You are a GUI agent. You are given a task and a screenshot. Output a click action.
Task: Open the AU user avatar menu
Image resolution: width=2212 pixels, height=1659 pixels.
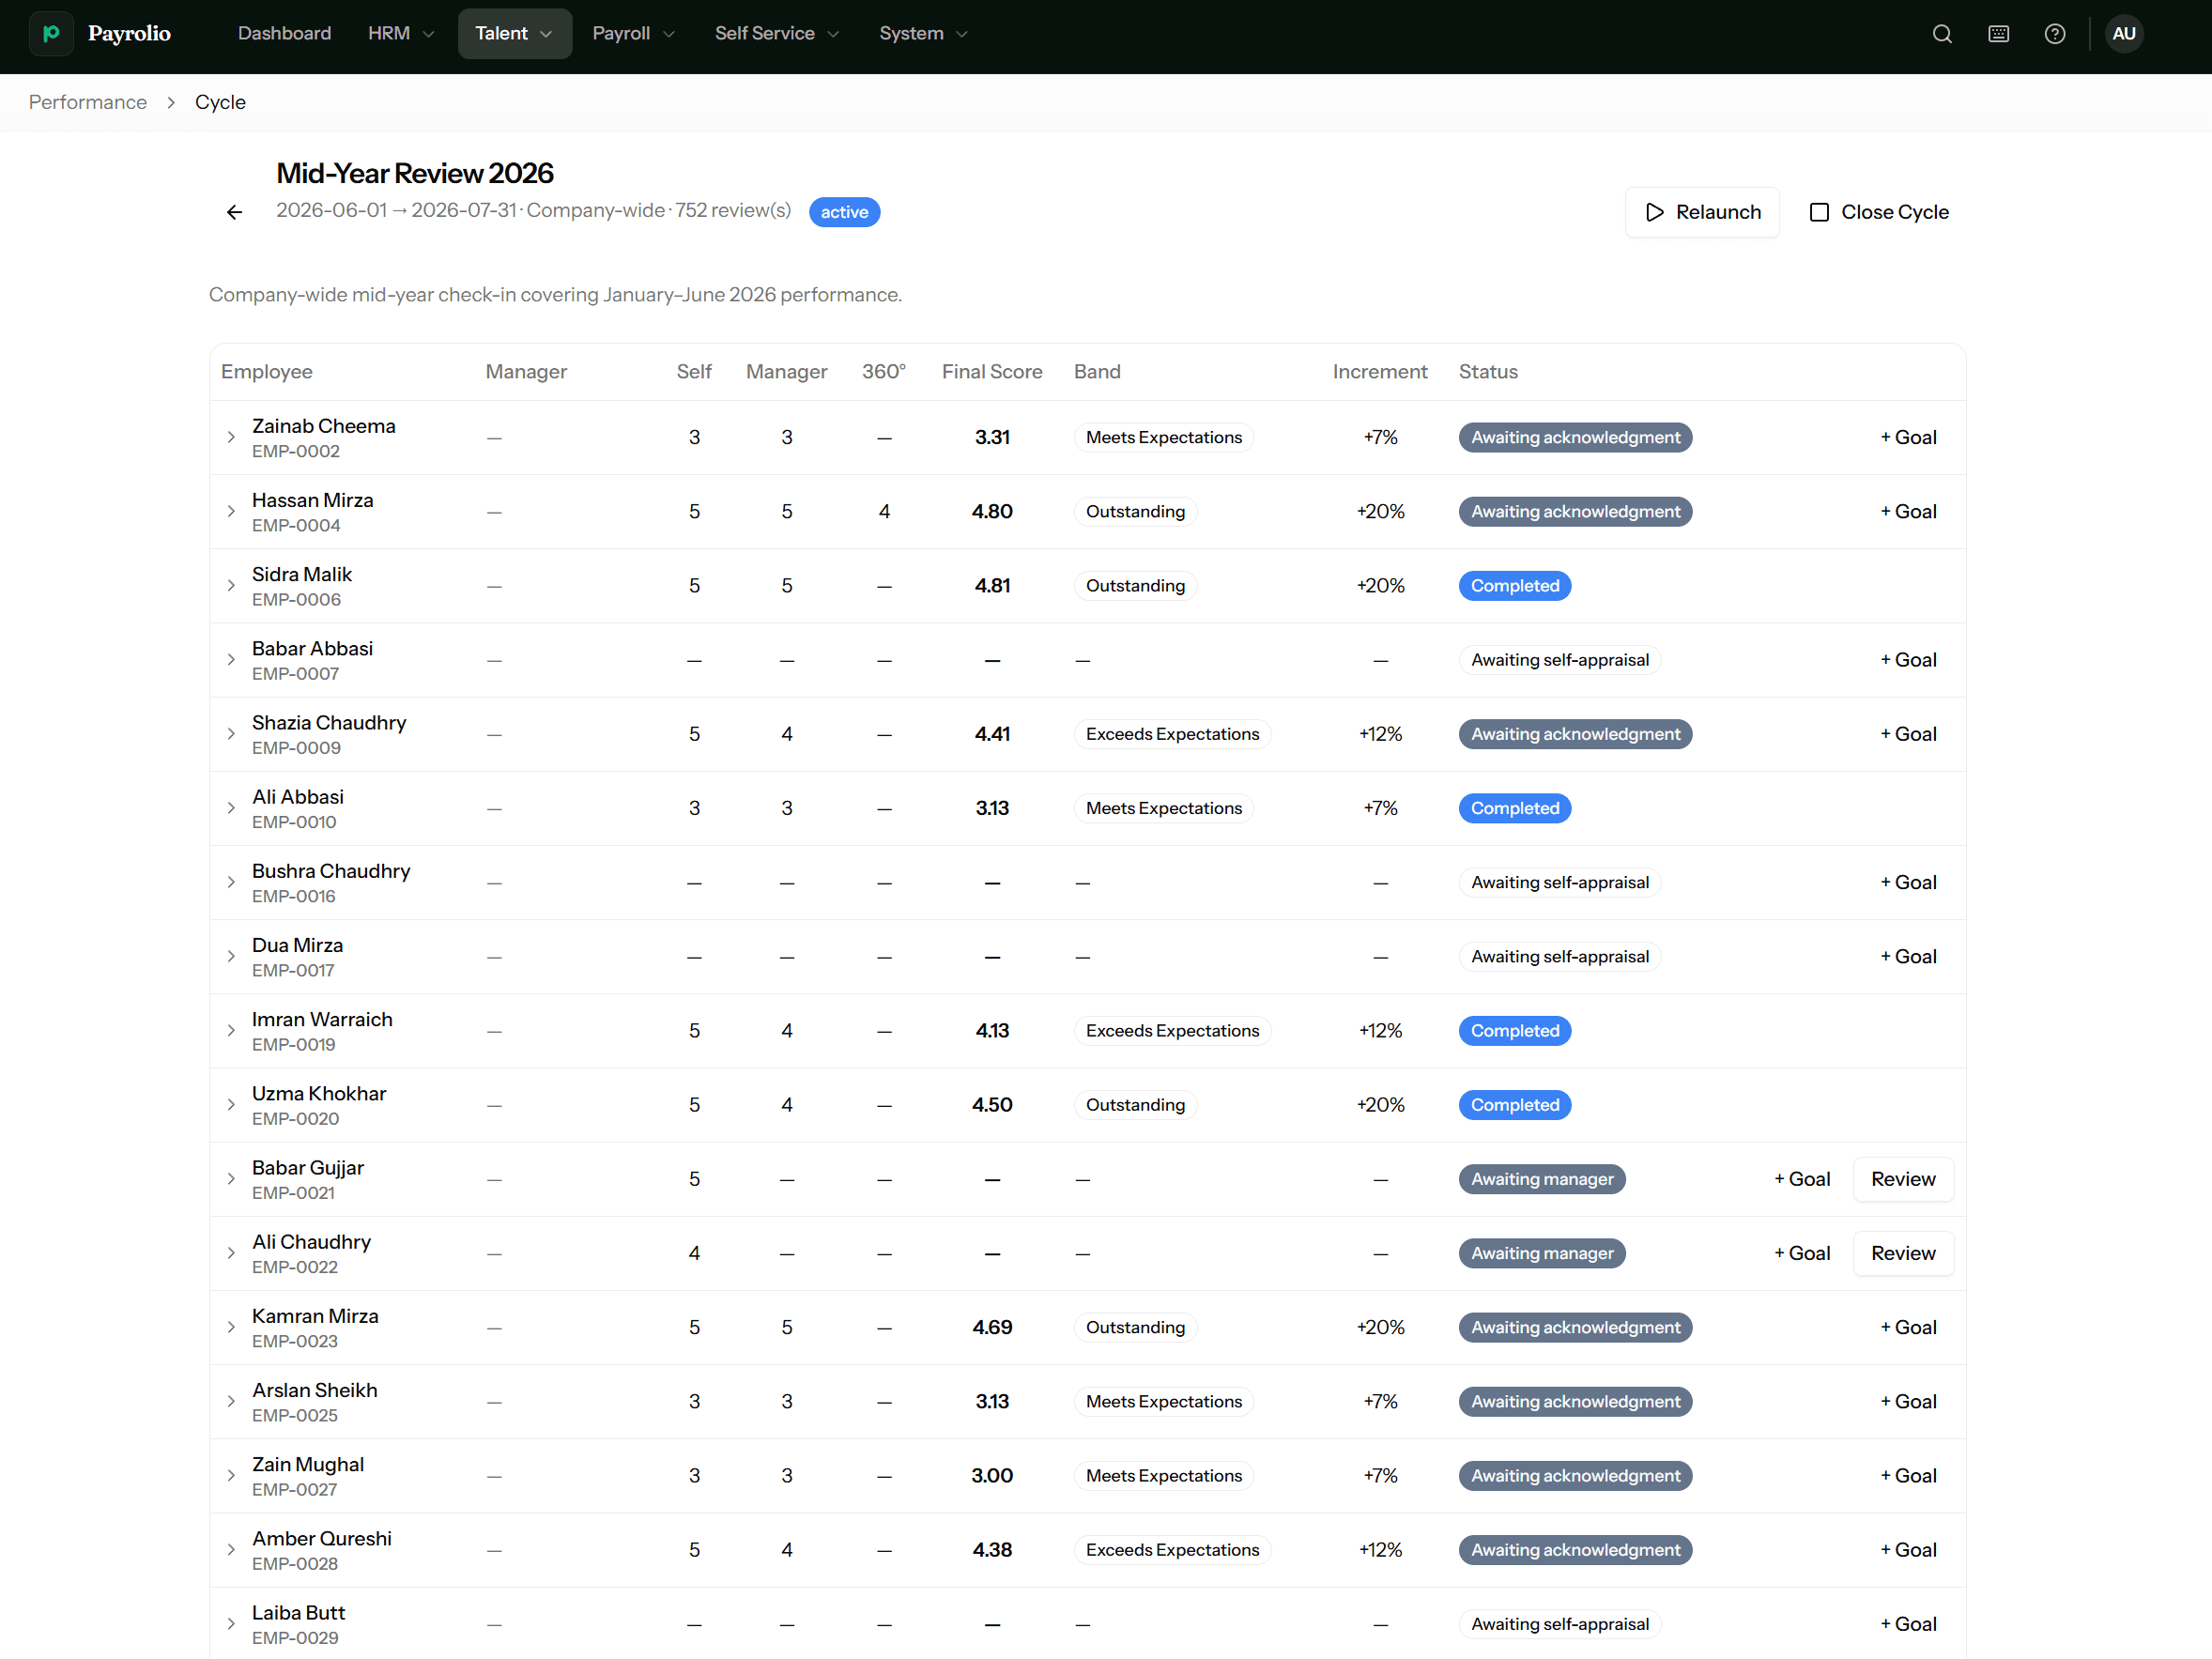point(2124,34)
